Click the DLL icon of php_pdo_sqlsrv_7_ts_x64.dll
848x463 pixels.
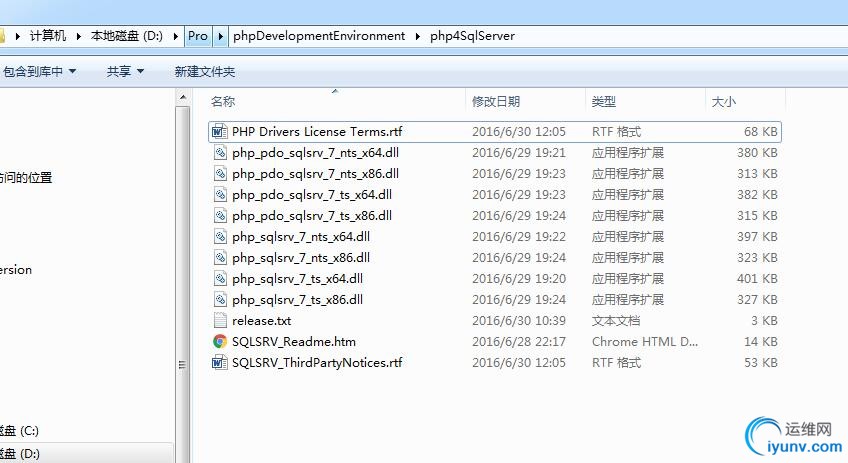click(220, 195)
